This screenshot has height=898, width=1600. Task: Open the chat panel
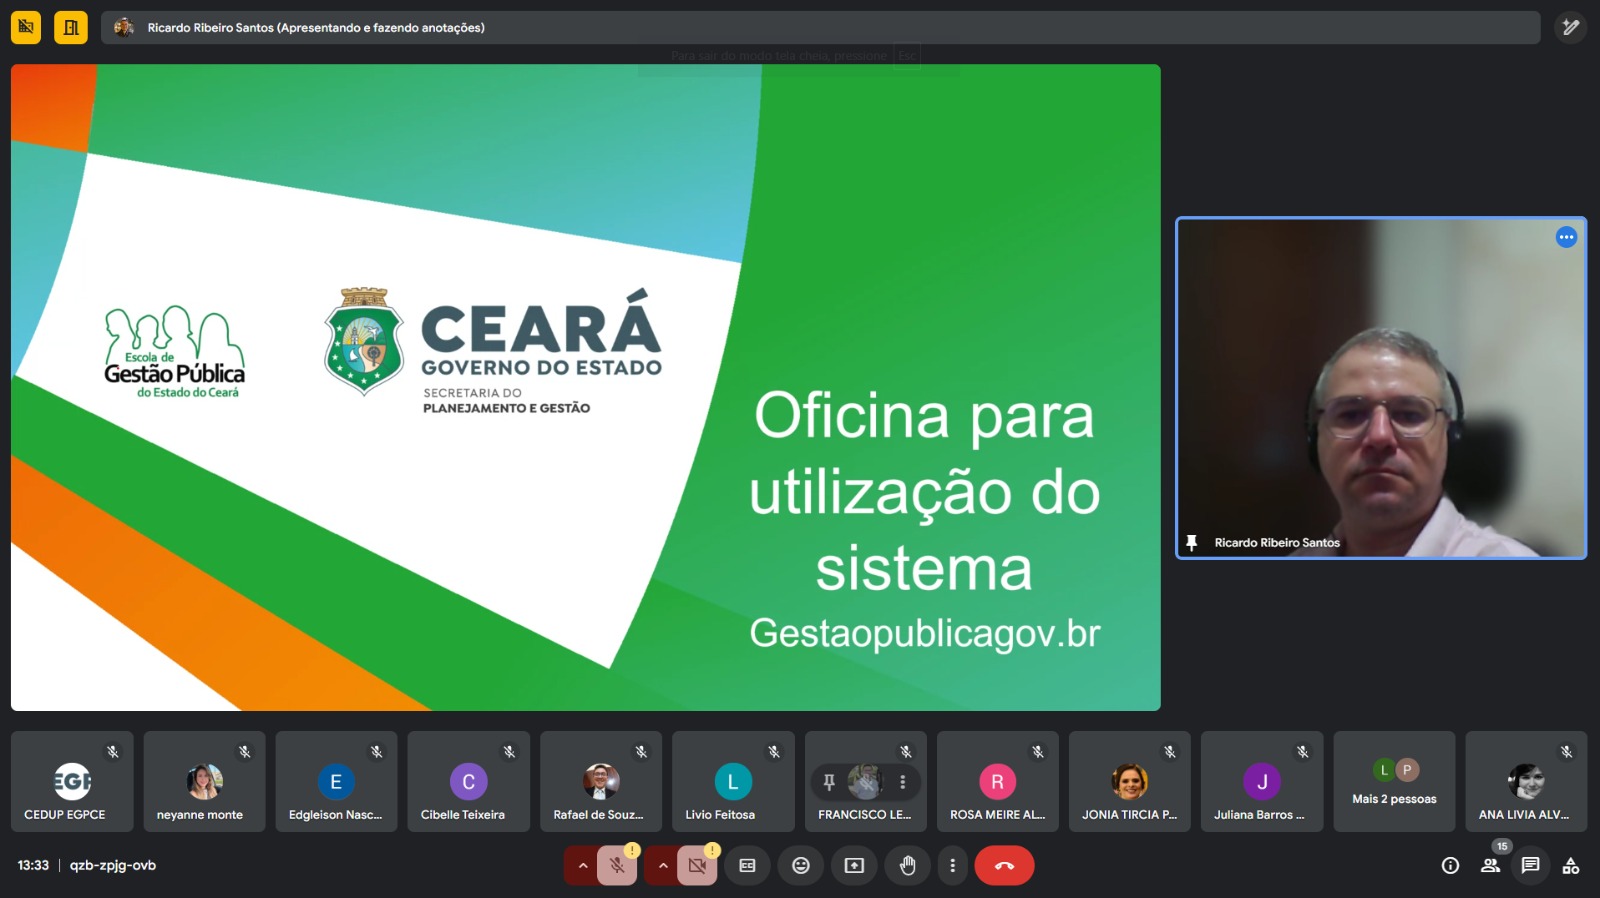pos(1530,866)
